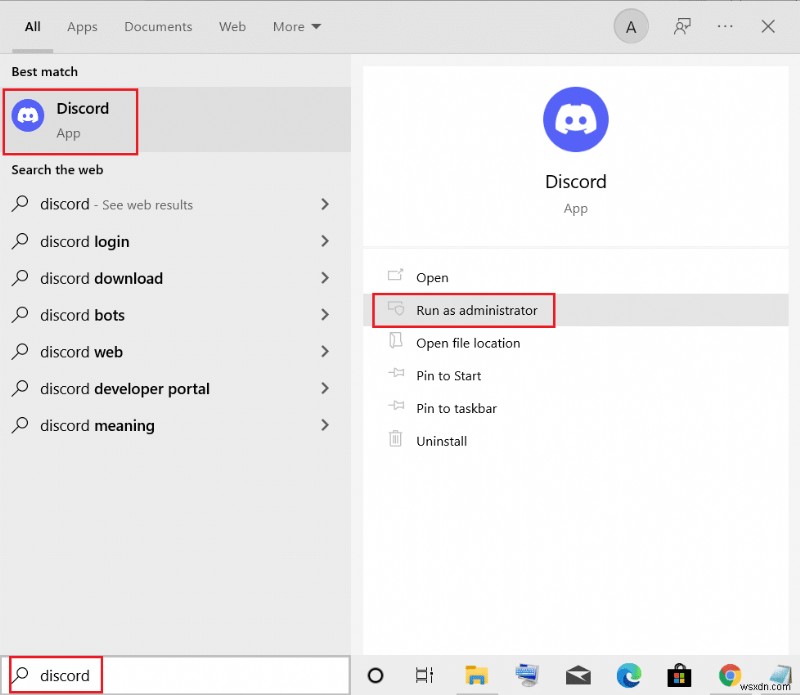
Task: Select Run as administrator for Discord
Action: point(462,310)
